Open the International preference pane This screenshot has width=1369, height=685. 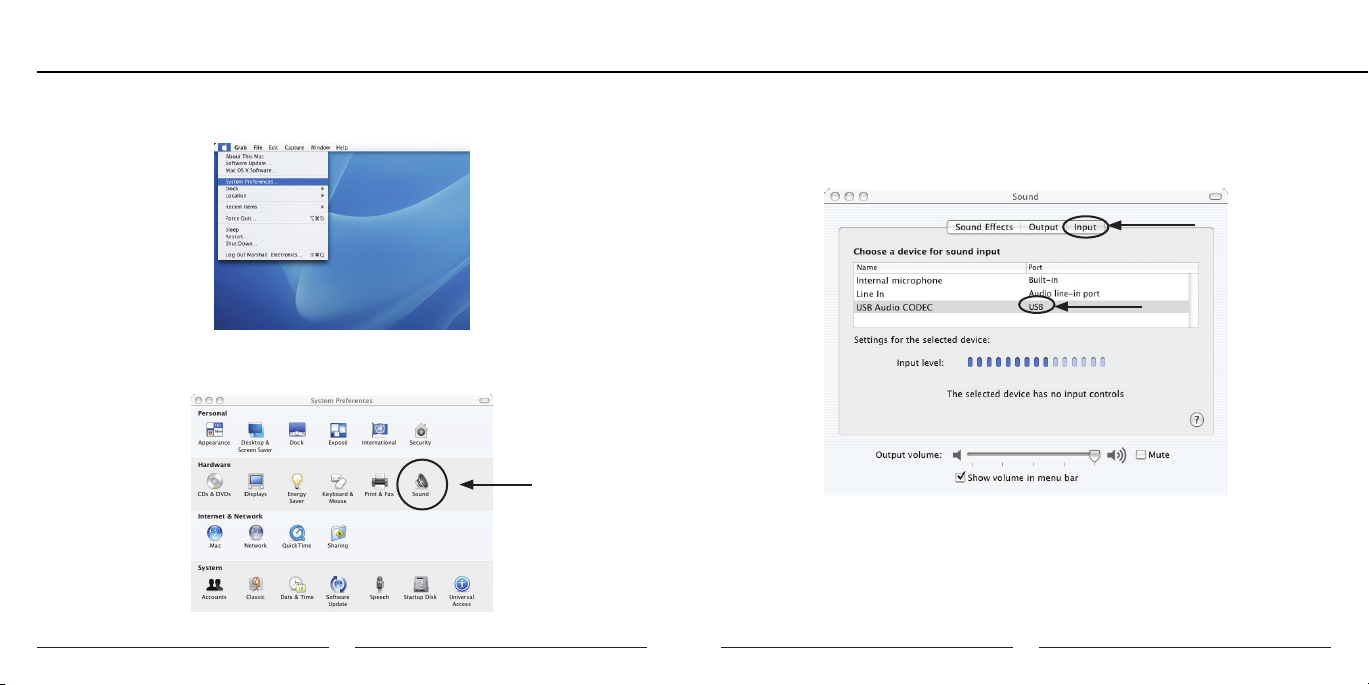(x=379, y=434)
